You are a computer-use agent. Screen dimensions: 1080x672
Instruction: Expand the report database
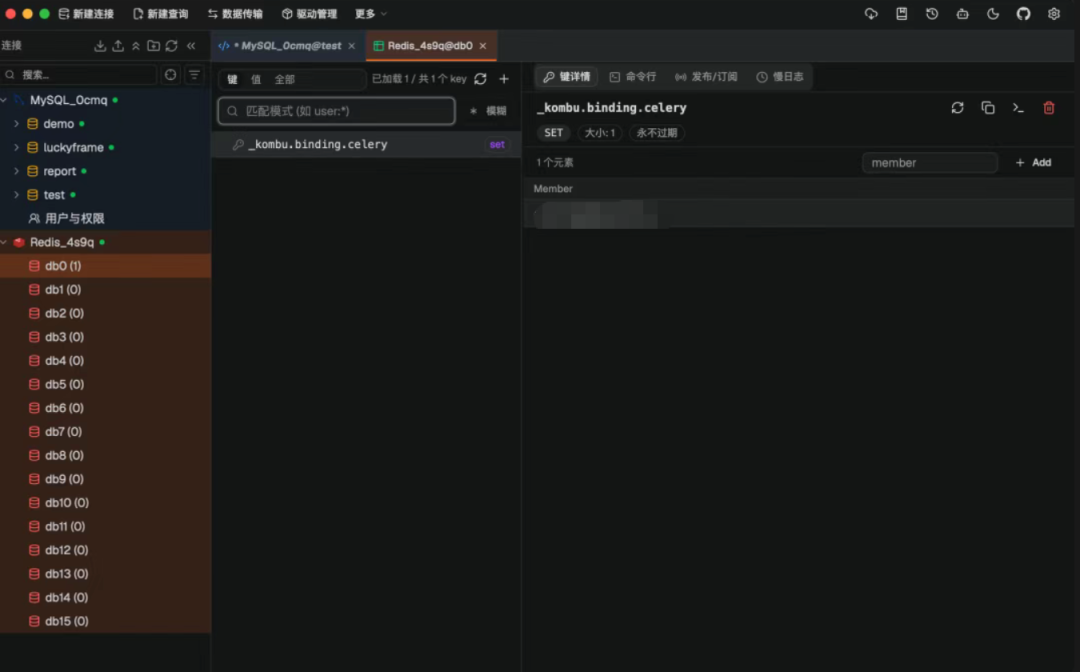tap(16, 171)
